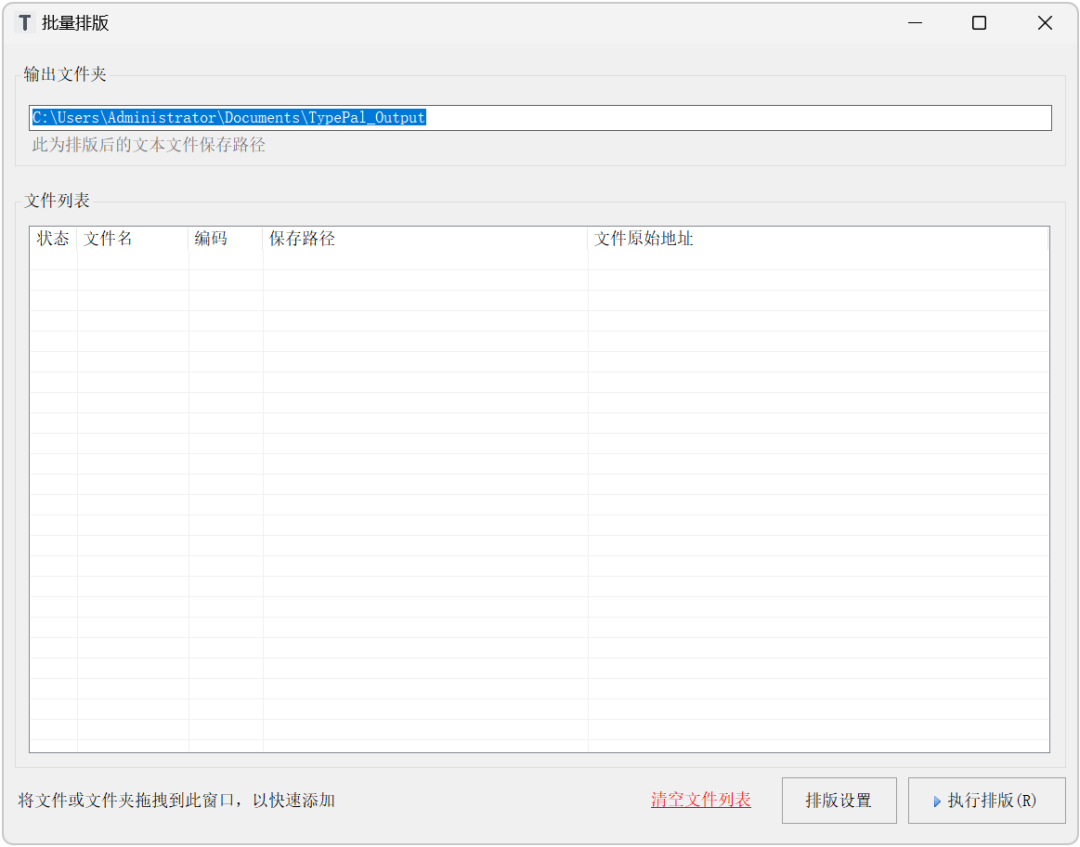Minimize the 批量排版 window
This screenshot has width=1080, height=847.
(x=915, y=23)
